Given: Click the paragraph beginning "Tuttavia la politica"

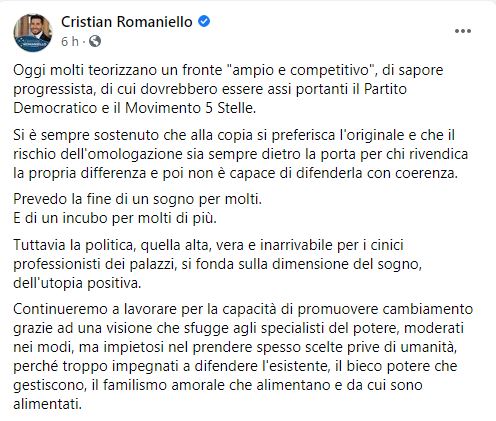Looking at the screenshot, I should 218,264.
